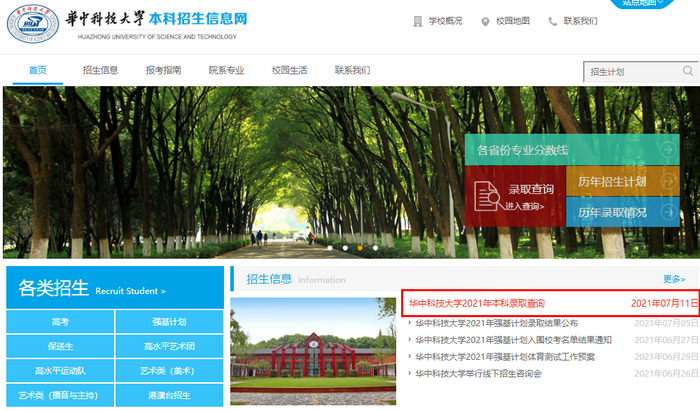Click the arrow icon on 各省份专业分数线
The width and height of the screenshot is (700, 411).
click(668, 150)
